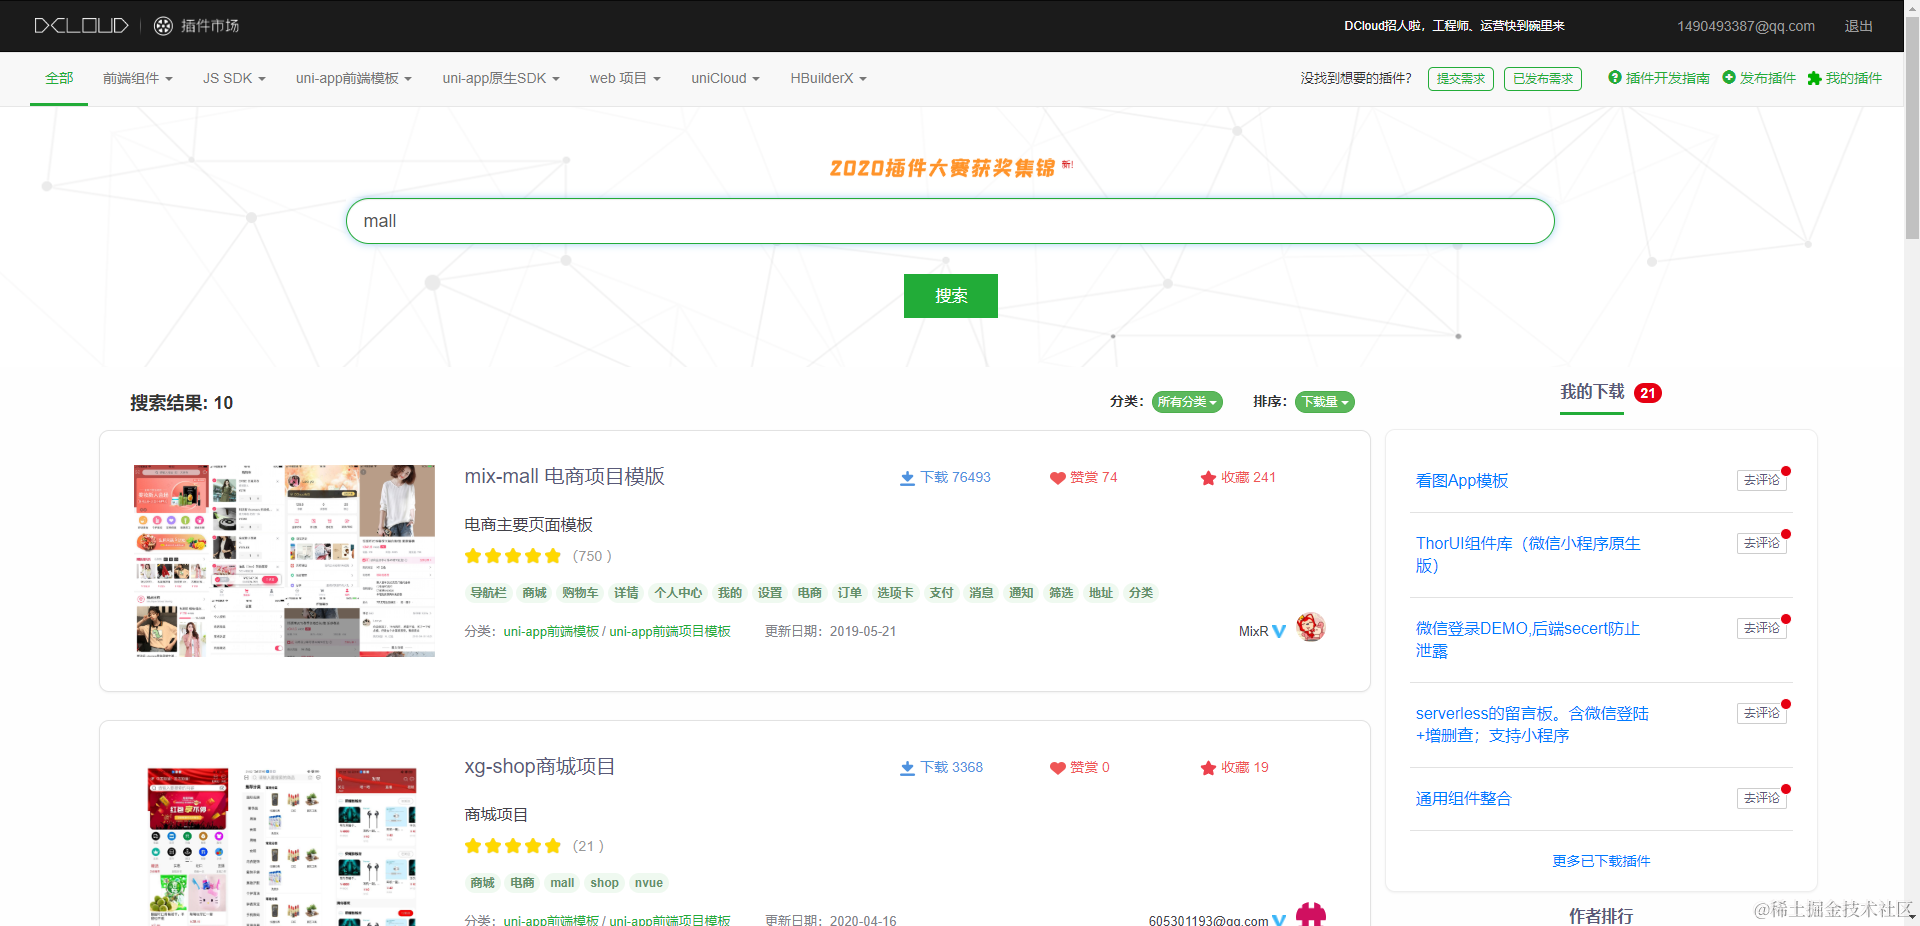Open the uni-app前端模板 dropdown menu
The height and width of the screenshot is (926, 1920).
click(x=354, y=78)
